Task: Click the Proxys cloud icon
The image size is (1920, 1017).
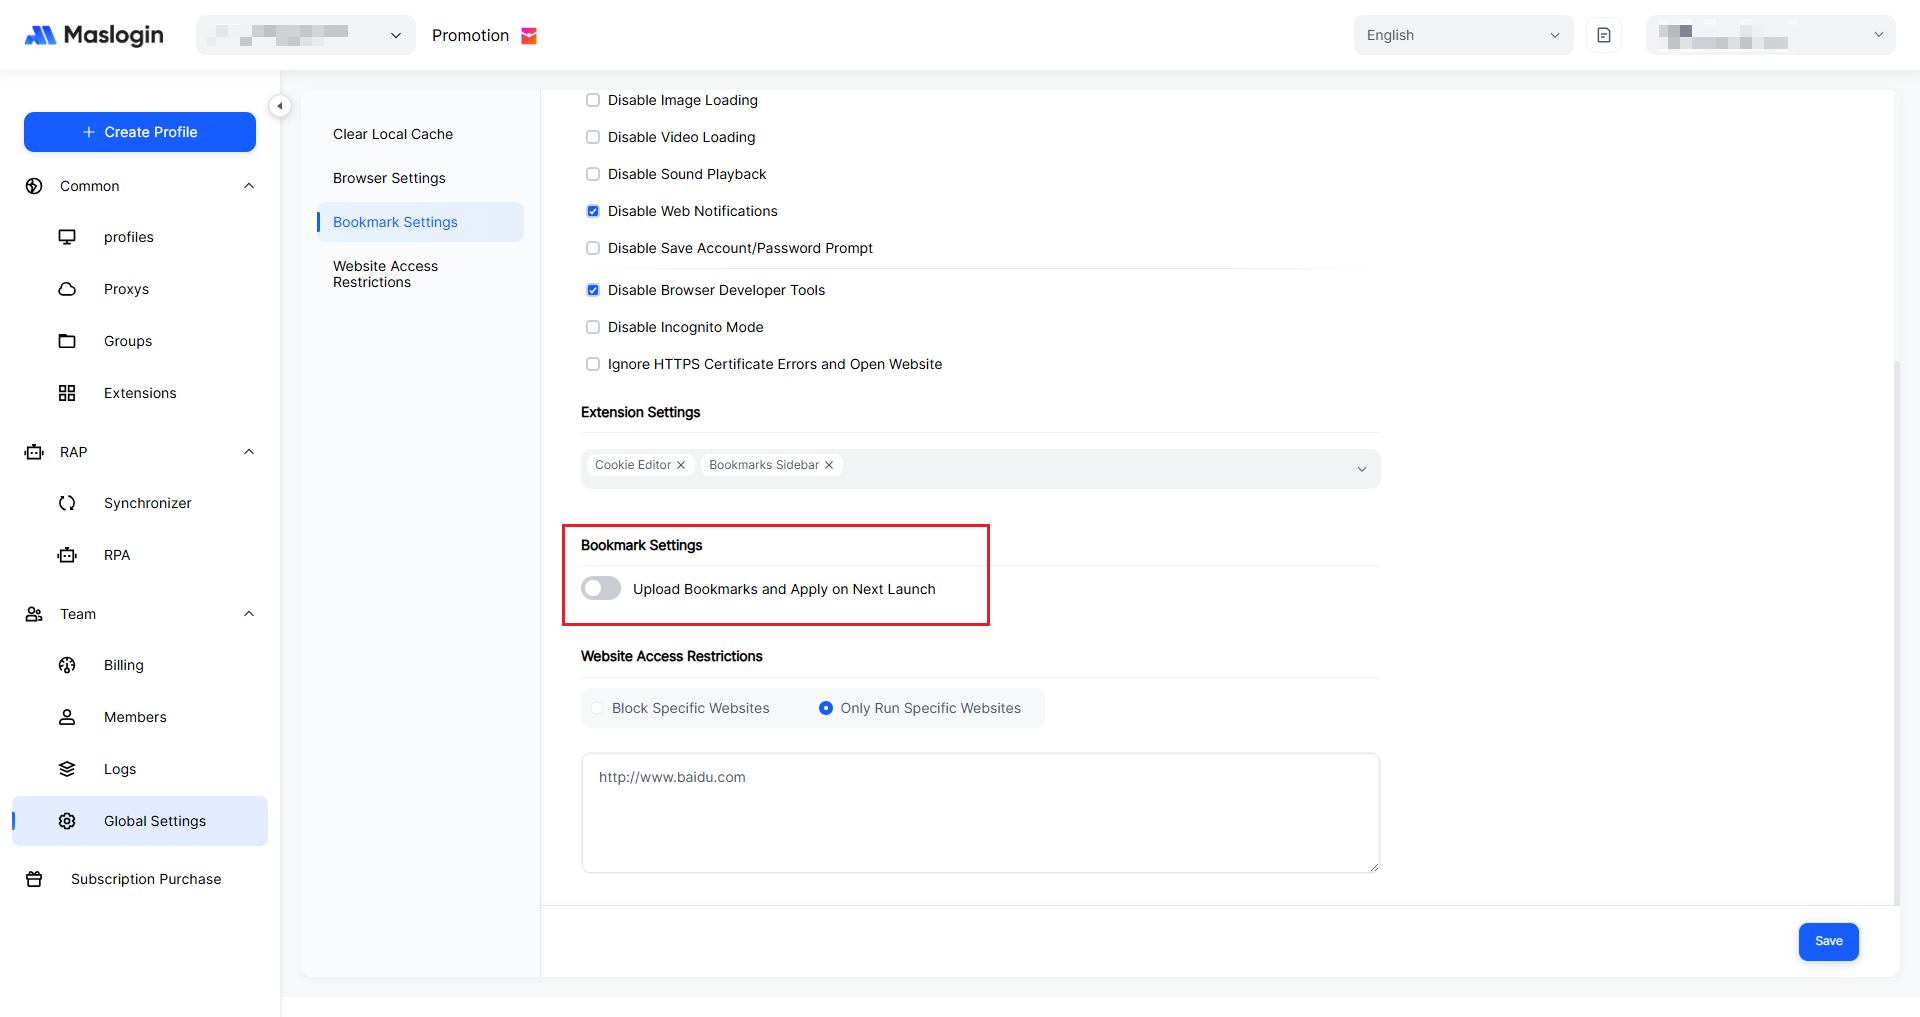Action: (x=67, y=289)
